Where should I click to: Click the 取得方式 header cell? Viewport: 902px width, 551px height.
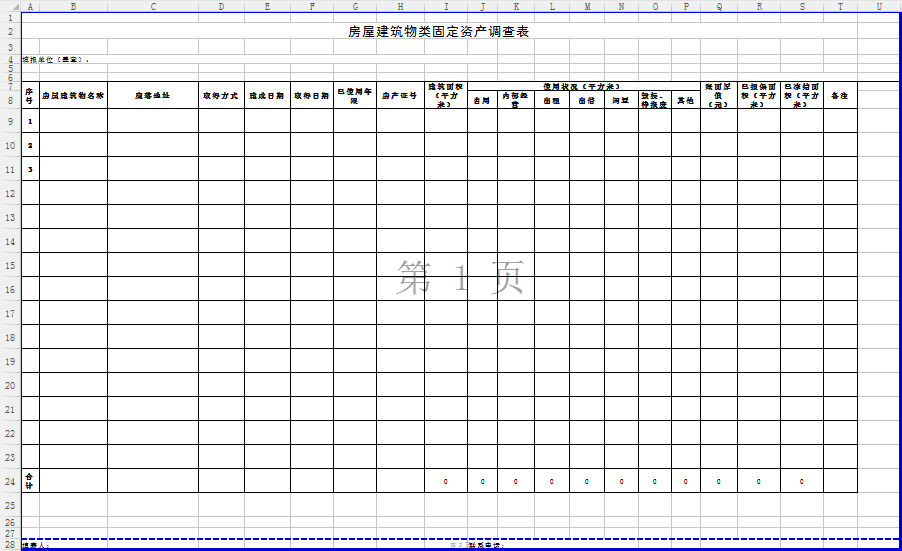(220, 95)
